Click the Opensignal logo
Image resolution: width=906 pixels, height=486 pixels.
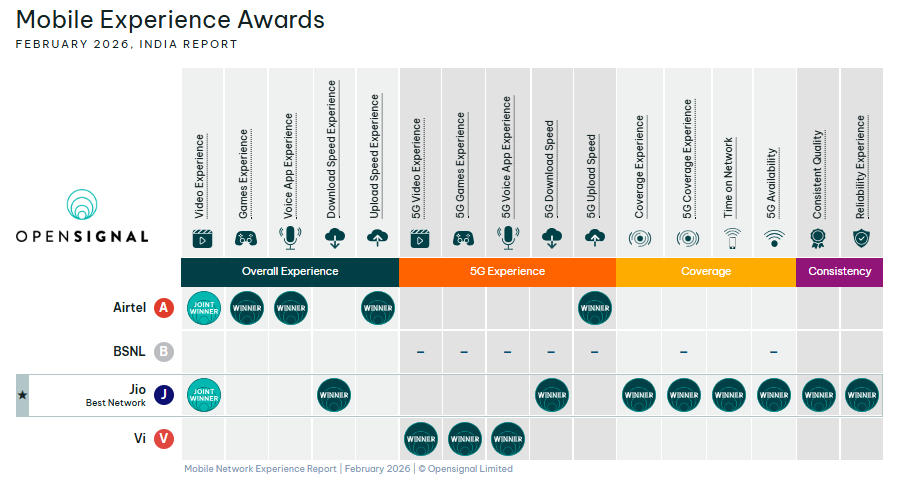[82, 216]
